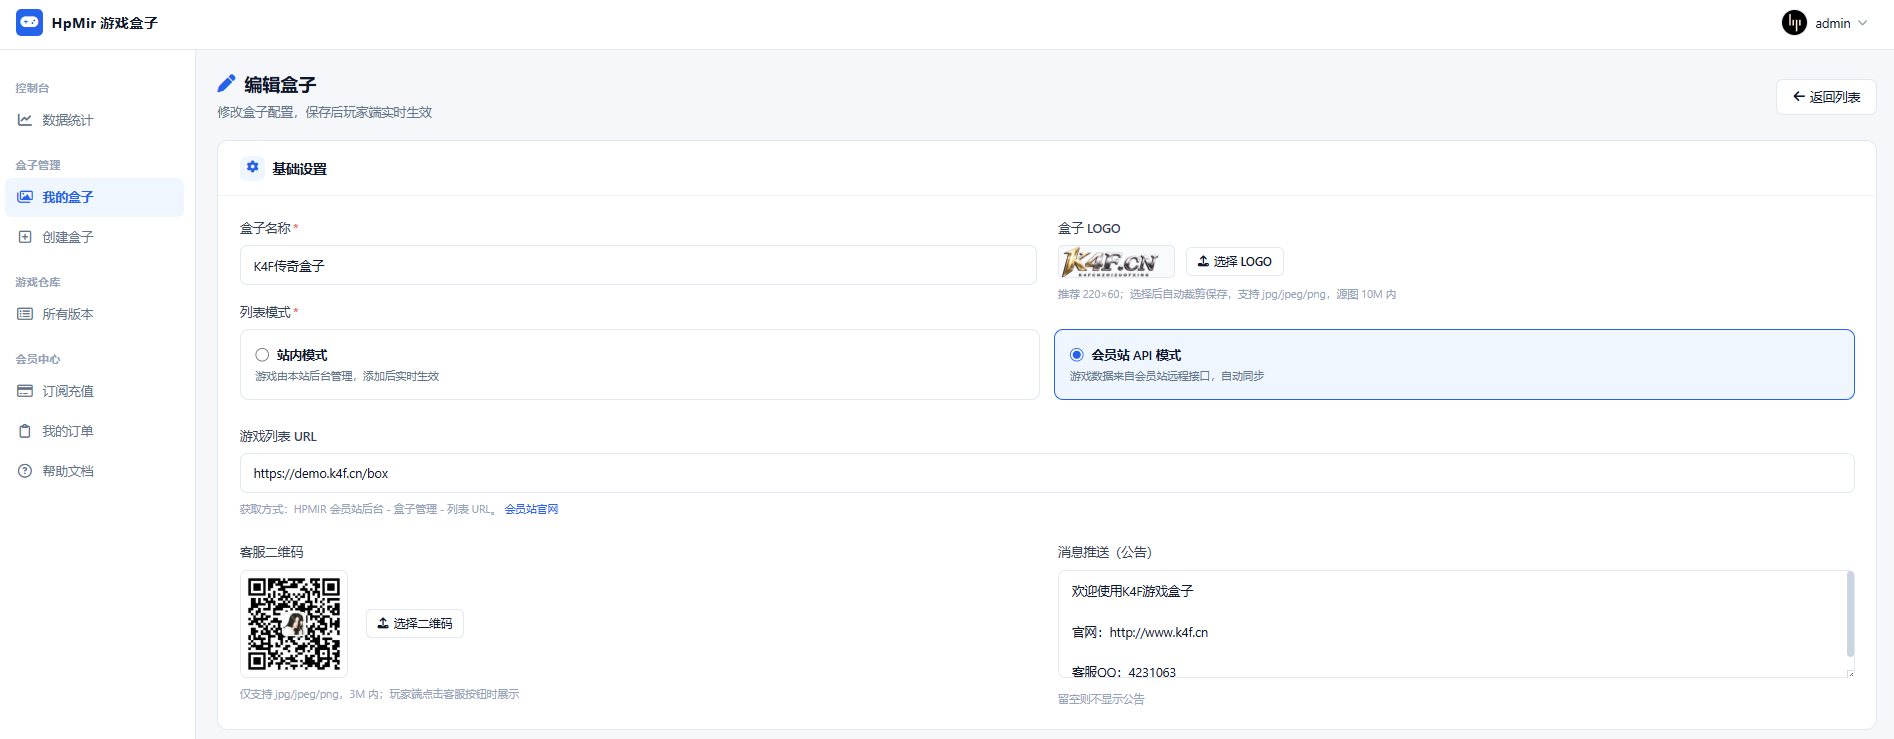
Task: Open 帮助文档 in the sidebar
Action: tap(95, 471)
